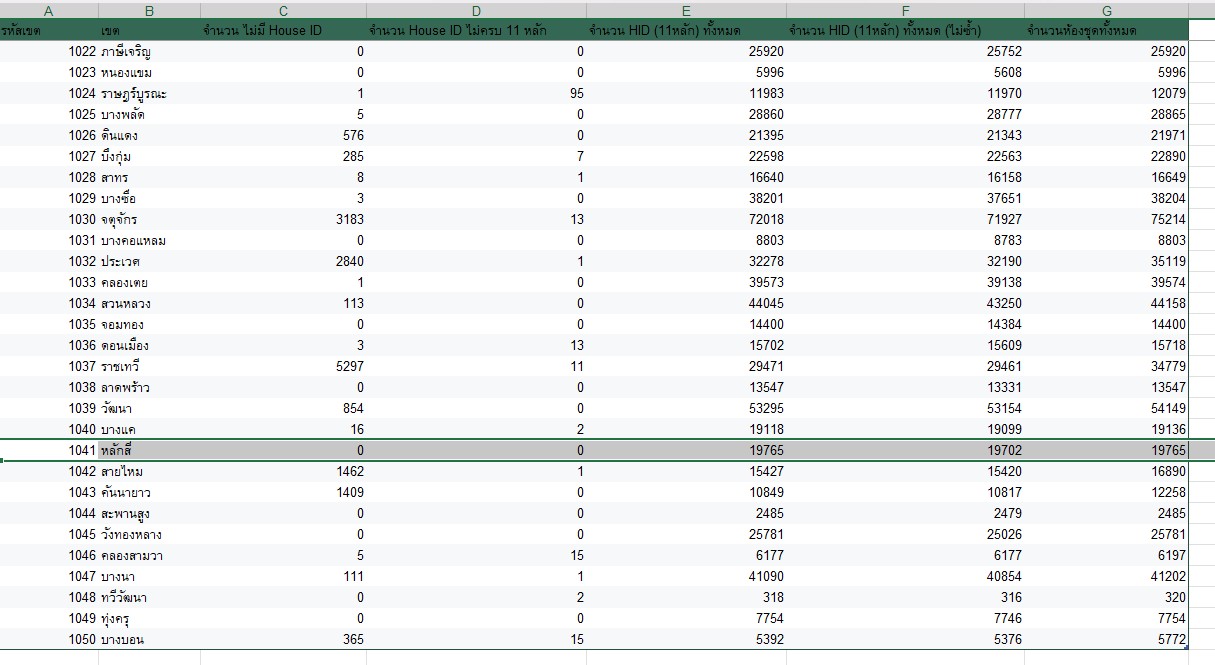1215x665 pixels.
Task: Click the cell with value 576
Action: [283, 135]
